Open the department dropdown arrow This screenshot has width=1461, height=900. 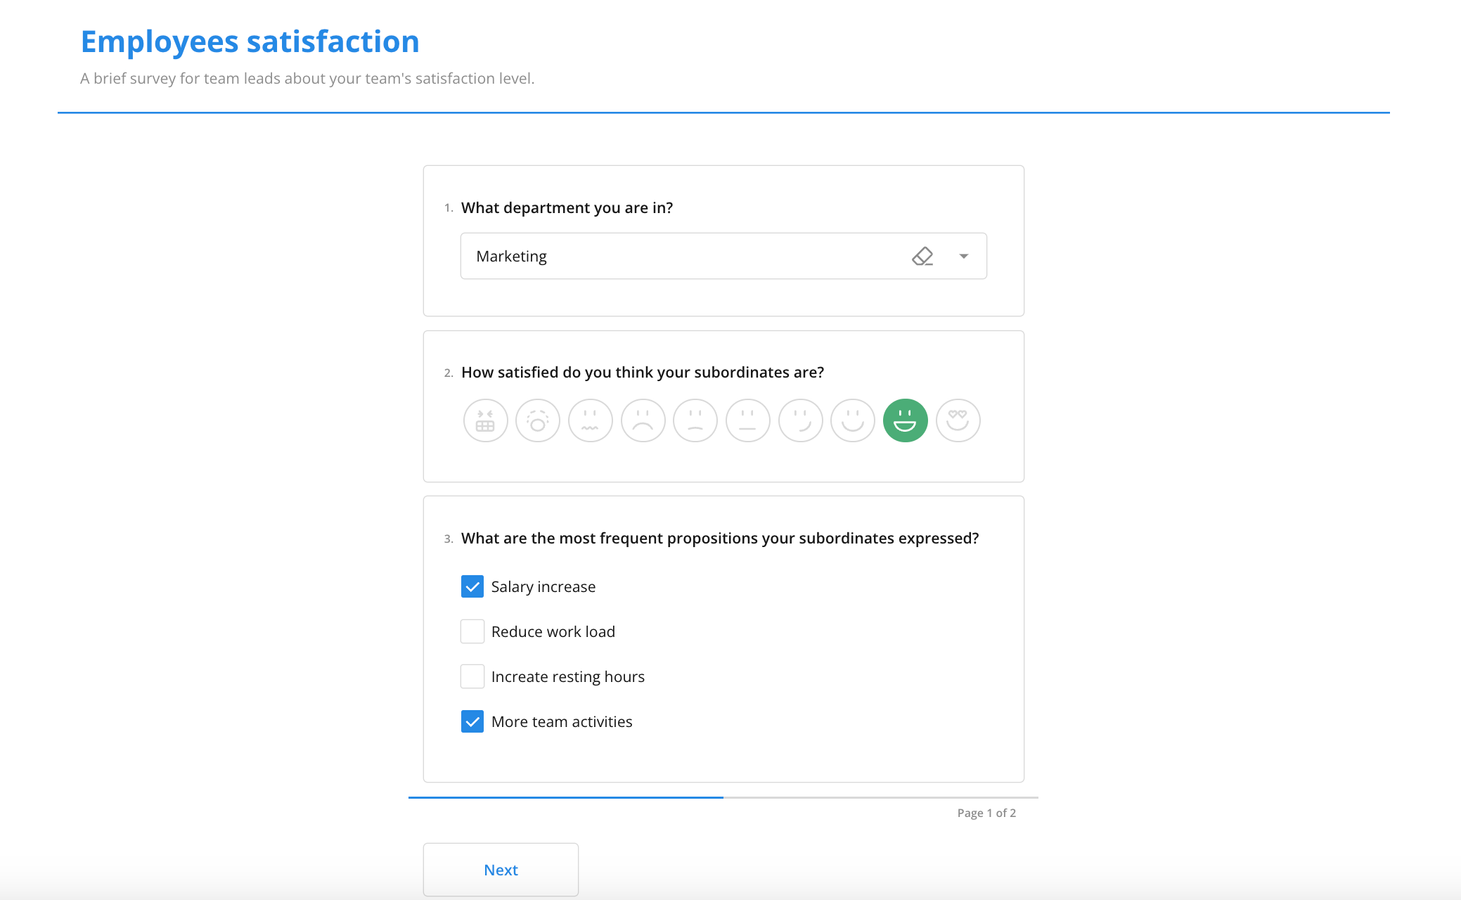[x=964, y=256]
